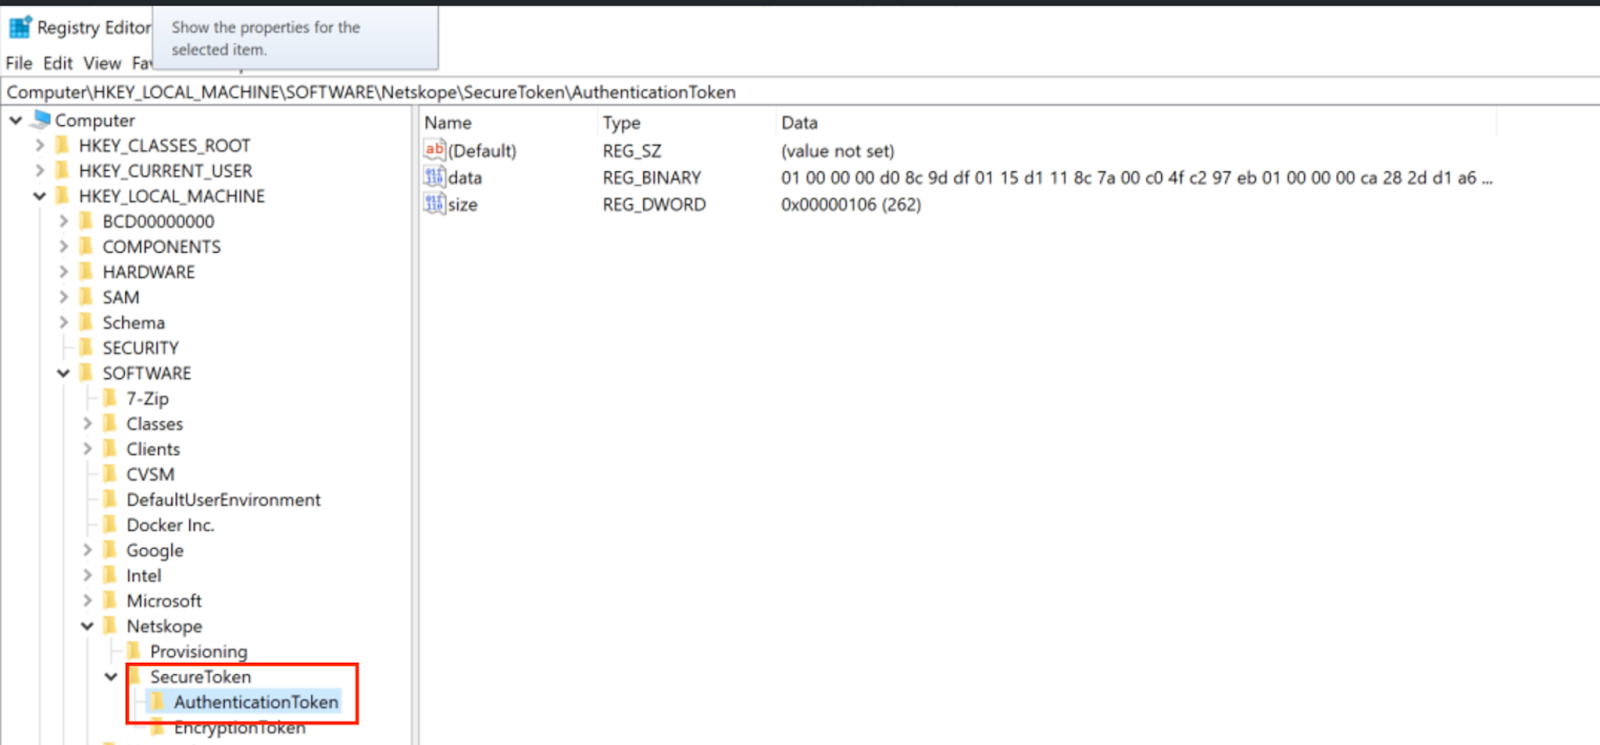The height and width of the screenshot is (745, 1600).
Task: Click the data binary value icon
Action: click(434, 177)
